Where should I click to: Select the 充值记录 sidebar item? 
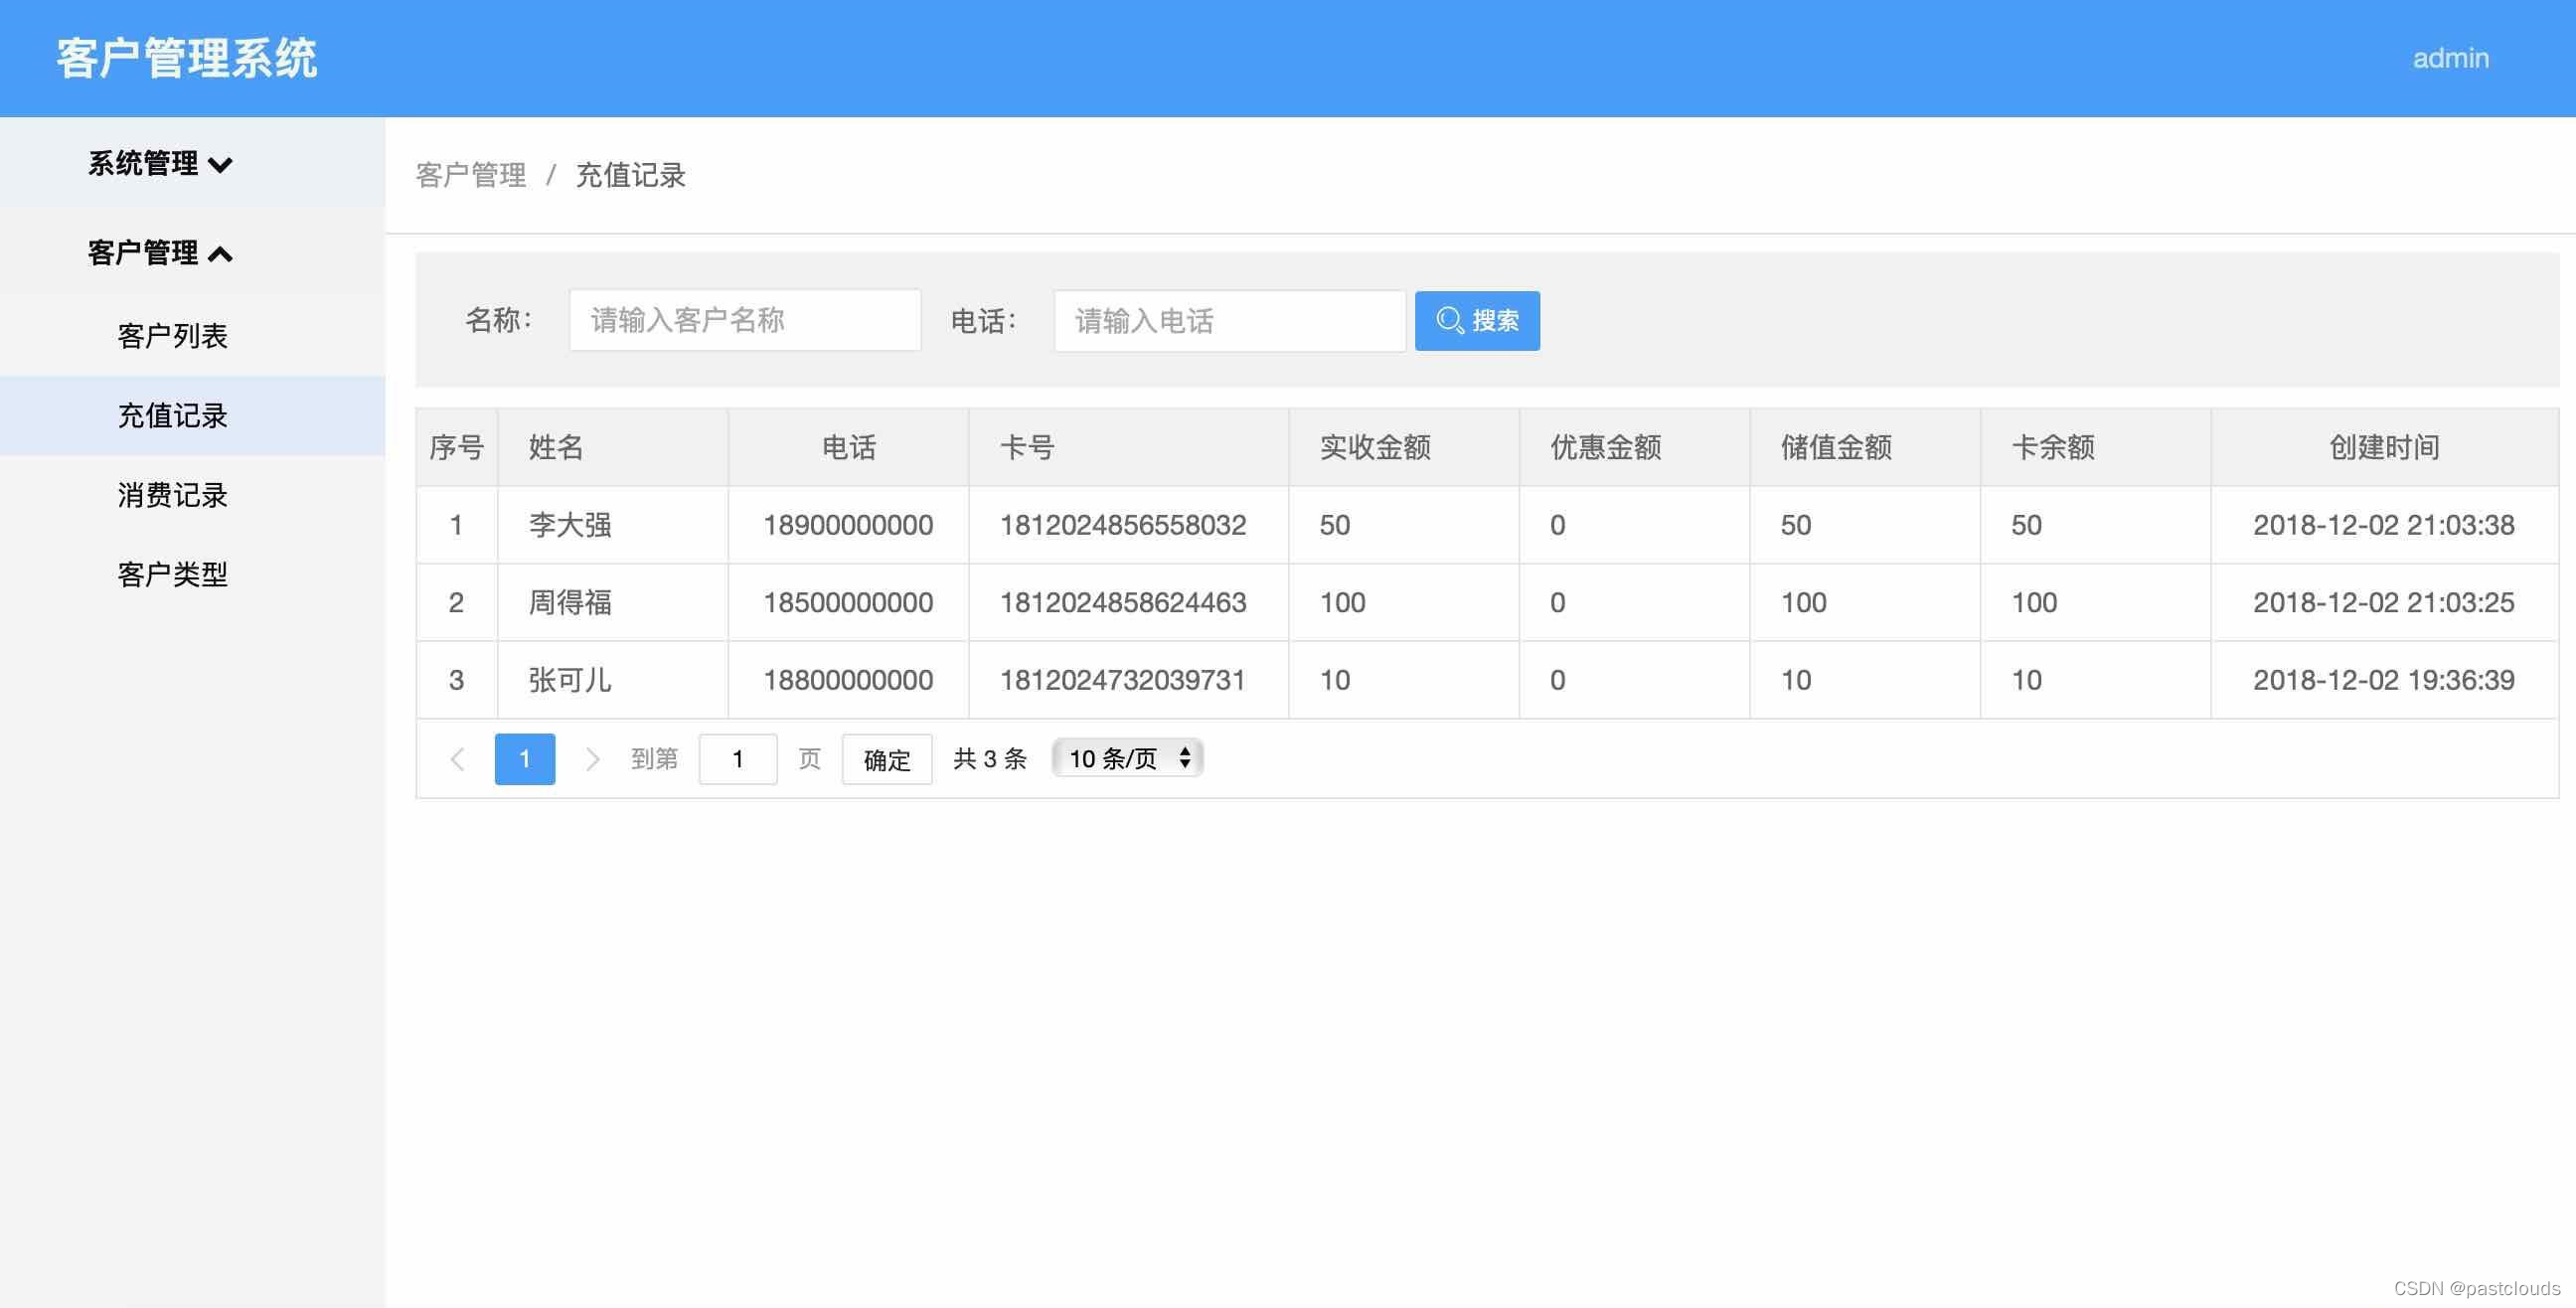(x=172, y=416)
